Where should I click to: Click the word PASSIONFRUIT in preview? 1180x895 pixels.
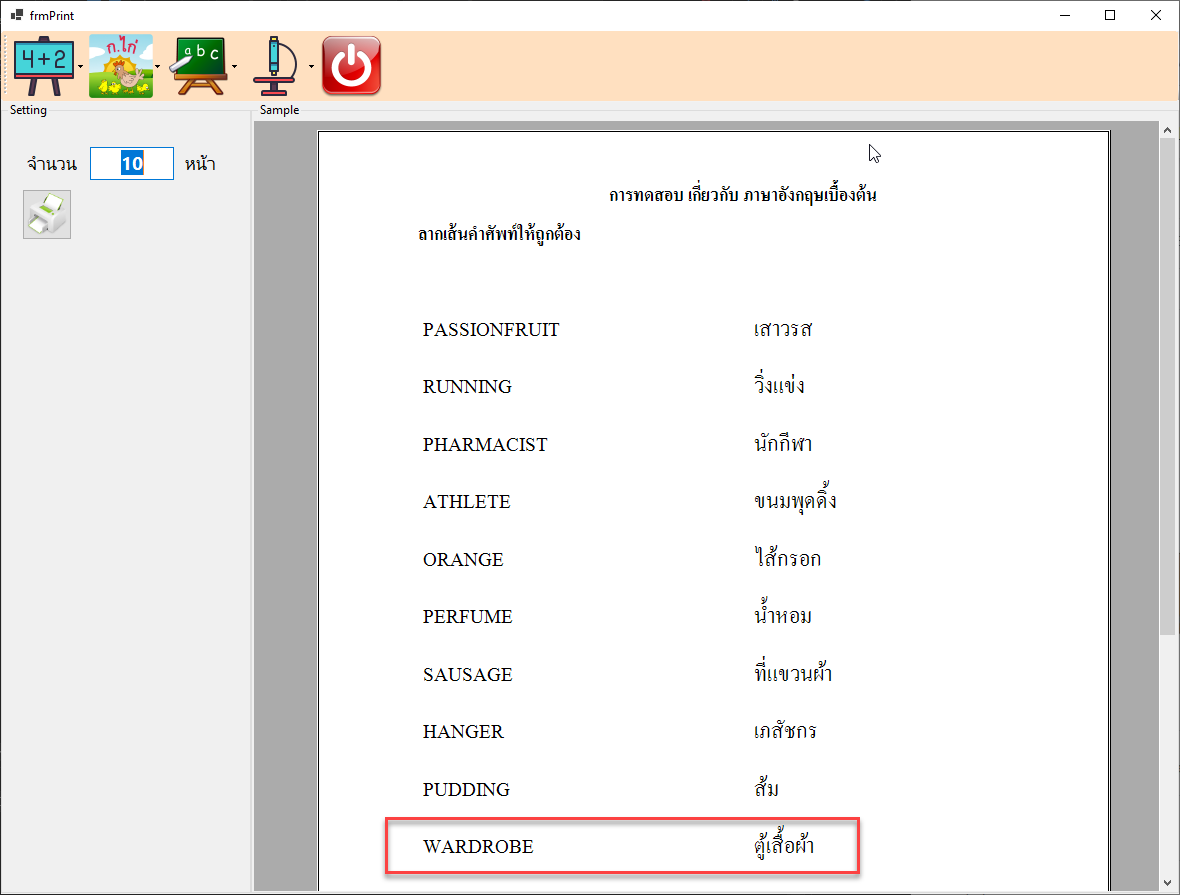pyautogui.click(x=491, y=330)
